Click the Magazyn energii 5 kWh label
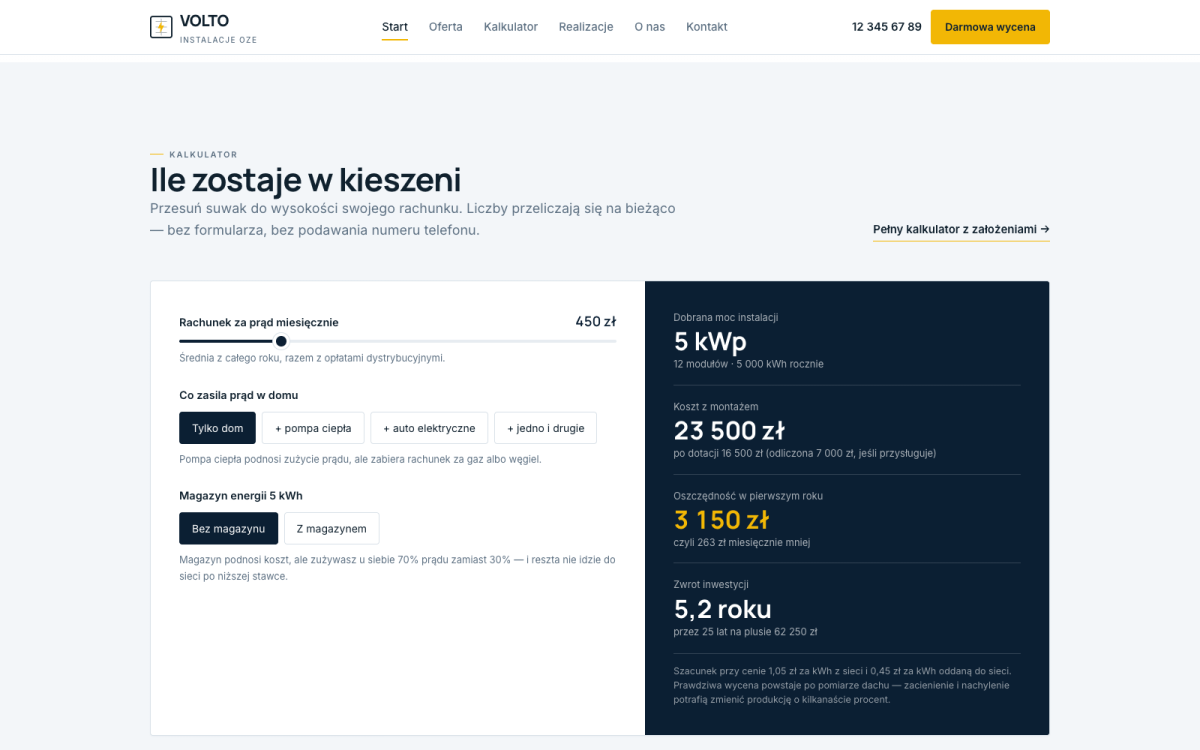The width and height of the screenshot is (1200, 750). tap(241, 495)
